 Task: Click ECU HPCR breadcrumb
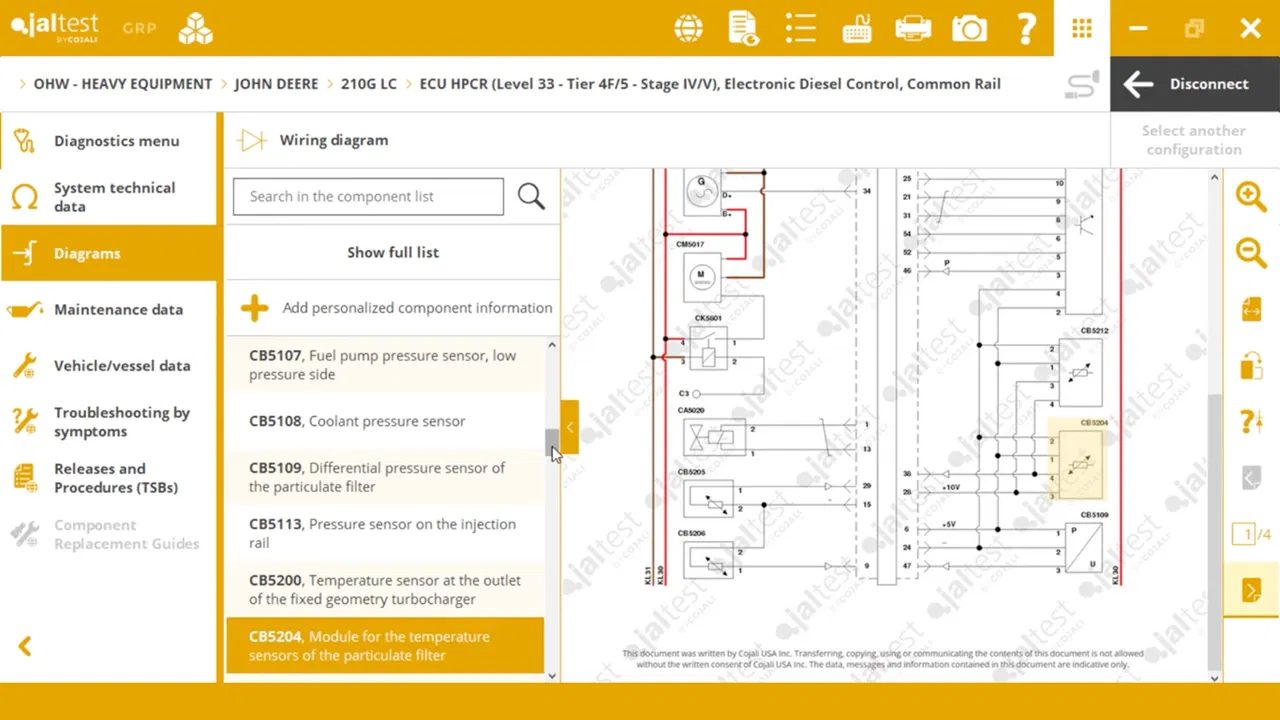(710, 84)
